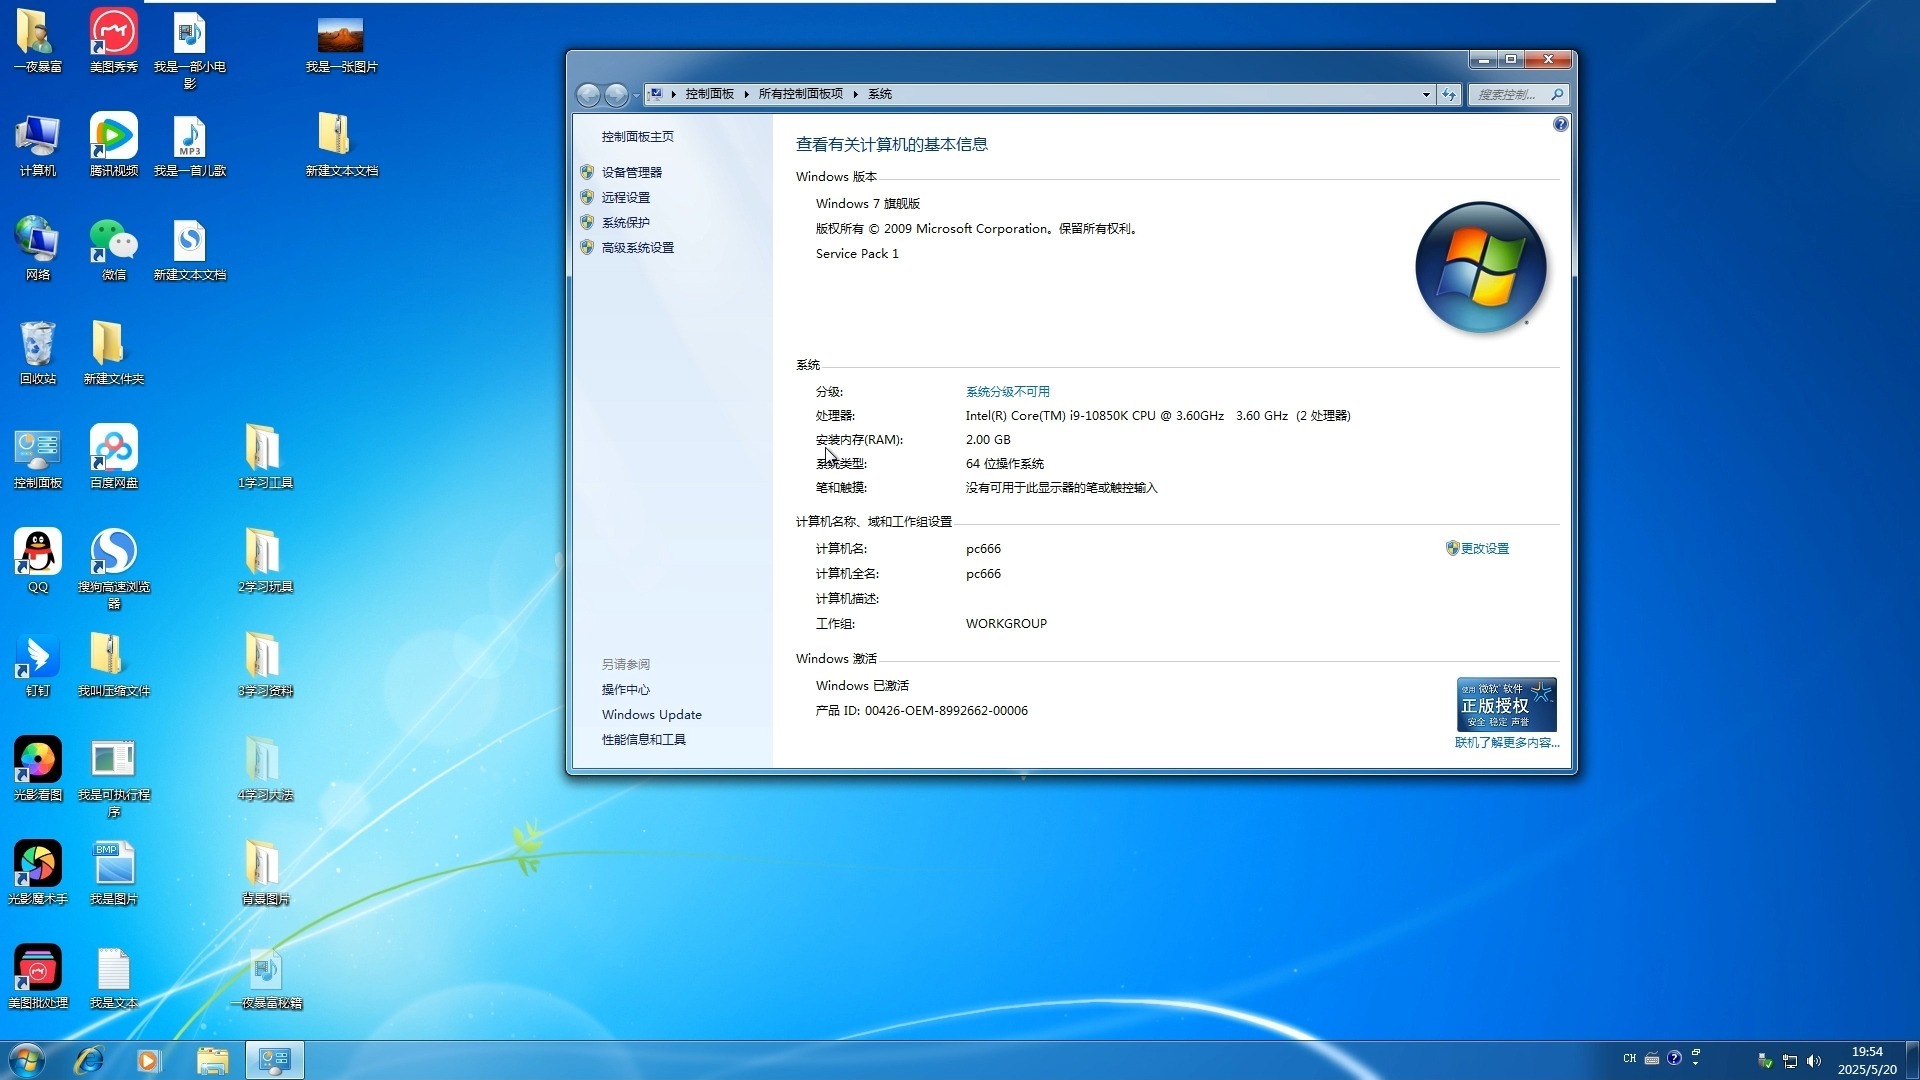Open recent pages dropdown next to navigation arrows
Viewport: 1920px width, 1080px height.
tap(636, 95)
